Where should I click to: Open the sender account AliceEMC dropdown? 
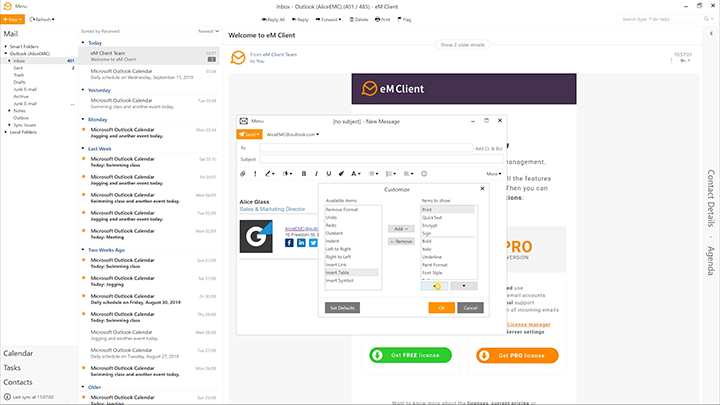[x=293, y=135]
